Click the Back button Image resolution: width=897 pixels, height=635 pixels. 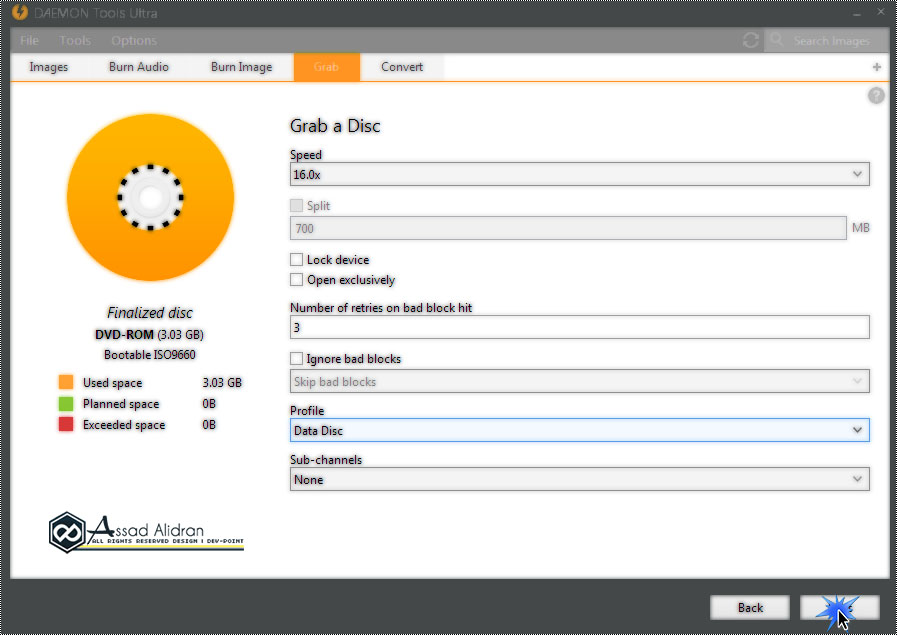(x=749, y=608)
